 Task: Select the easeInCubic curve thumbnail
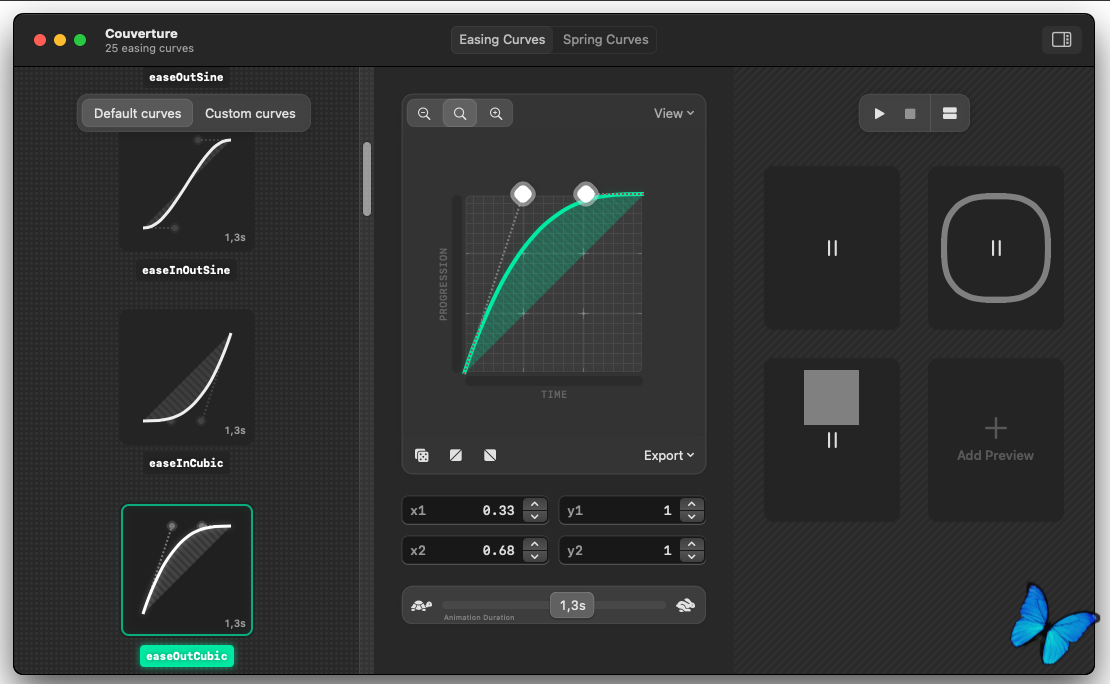tap(187, 377)
